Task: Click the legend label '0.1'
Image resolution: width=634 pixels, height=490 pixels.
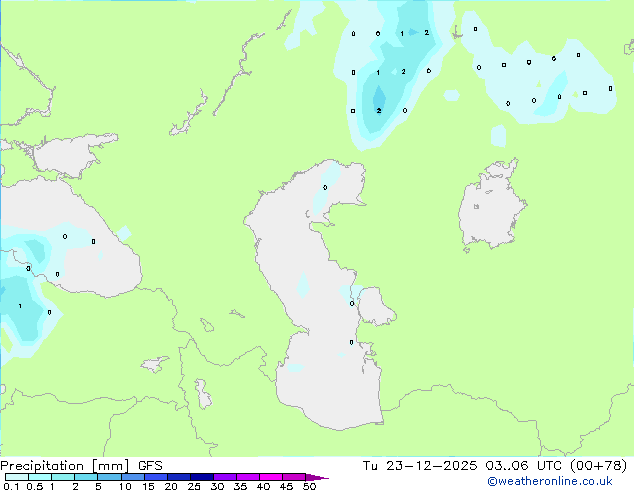Action: click(x=11, y=486)
